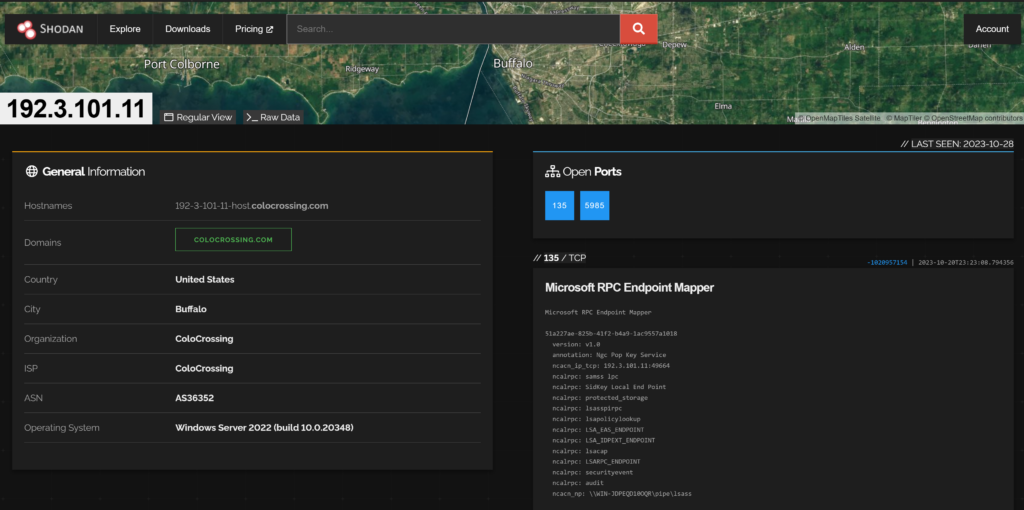Viewport: 1024px width, 510px height.
Task: Select the SidKey Local End Point line
Action: pyautogui.click(x=609, y=387)
